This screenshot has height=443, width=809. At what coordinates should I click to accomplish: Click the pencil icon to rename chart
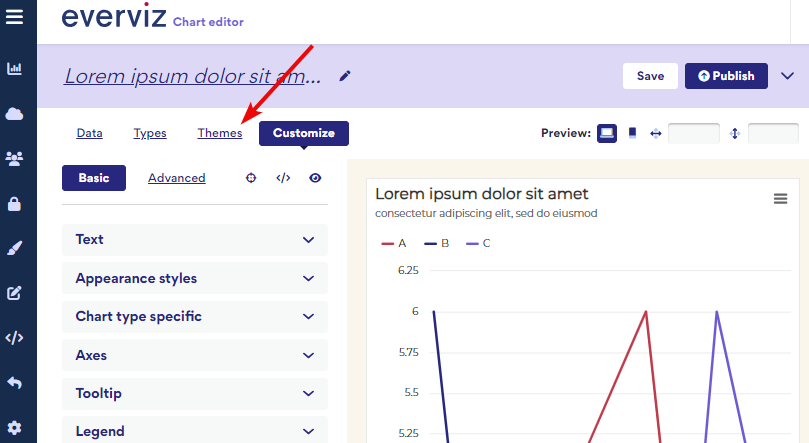click(x=345, y=76)
